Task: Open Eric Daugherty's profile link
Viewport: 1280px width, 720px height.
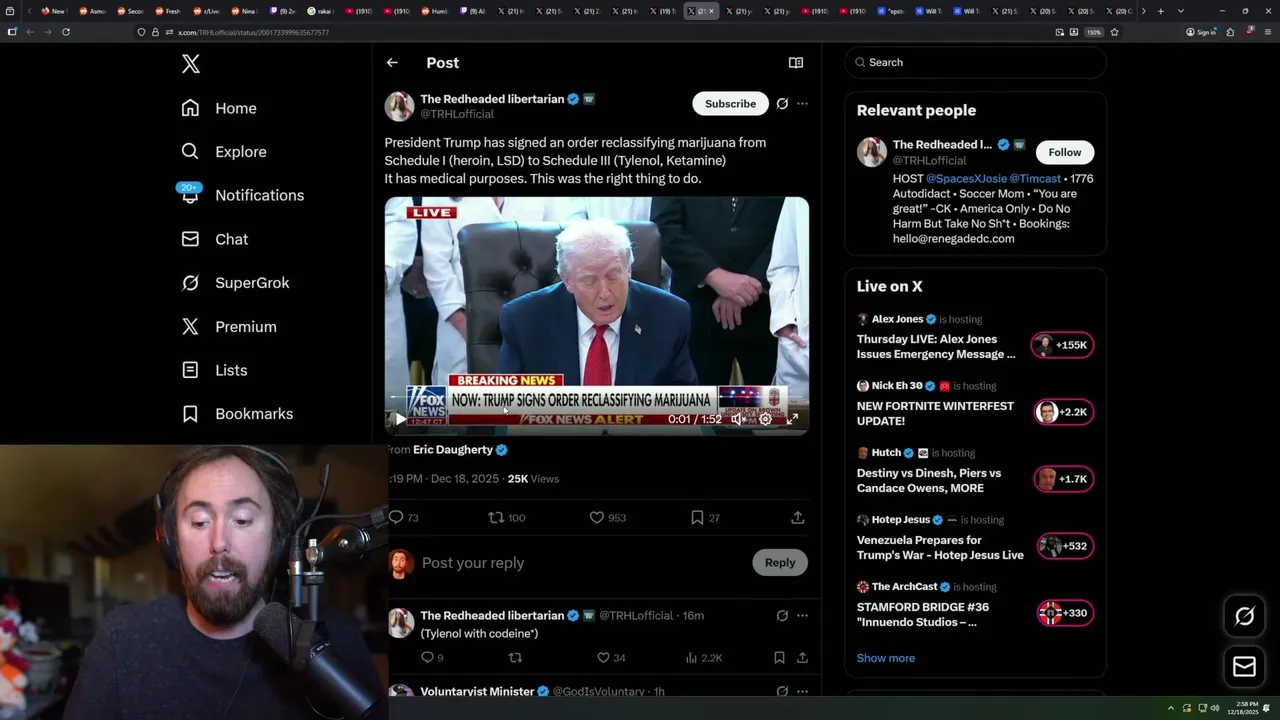Action: (453, 450)
